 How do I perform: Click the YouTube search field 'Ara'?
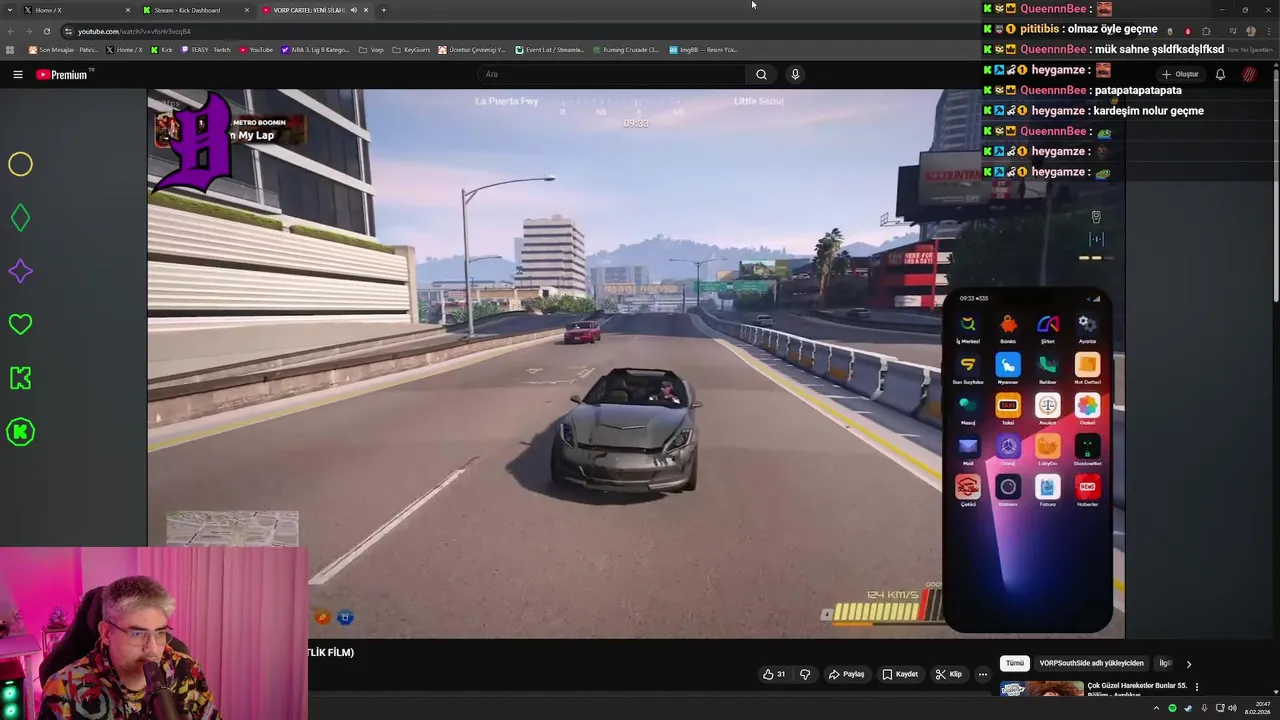(x=610, y=74)
